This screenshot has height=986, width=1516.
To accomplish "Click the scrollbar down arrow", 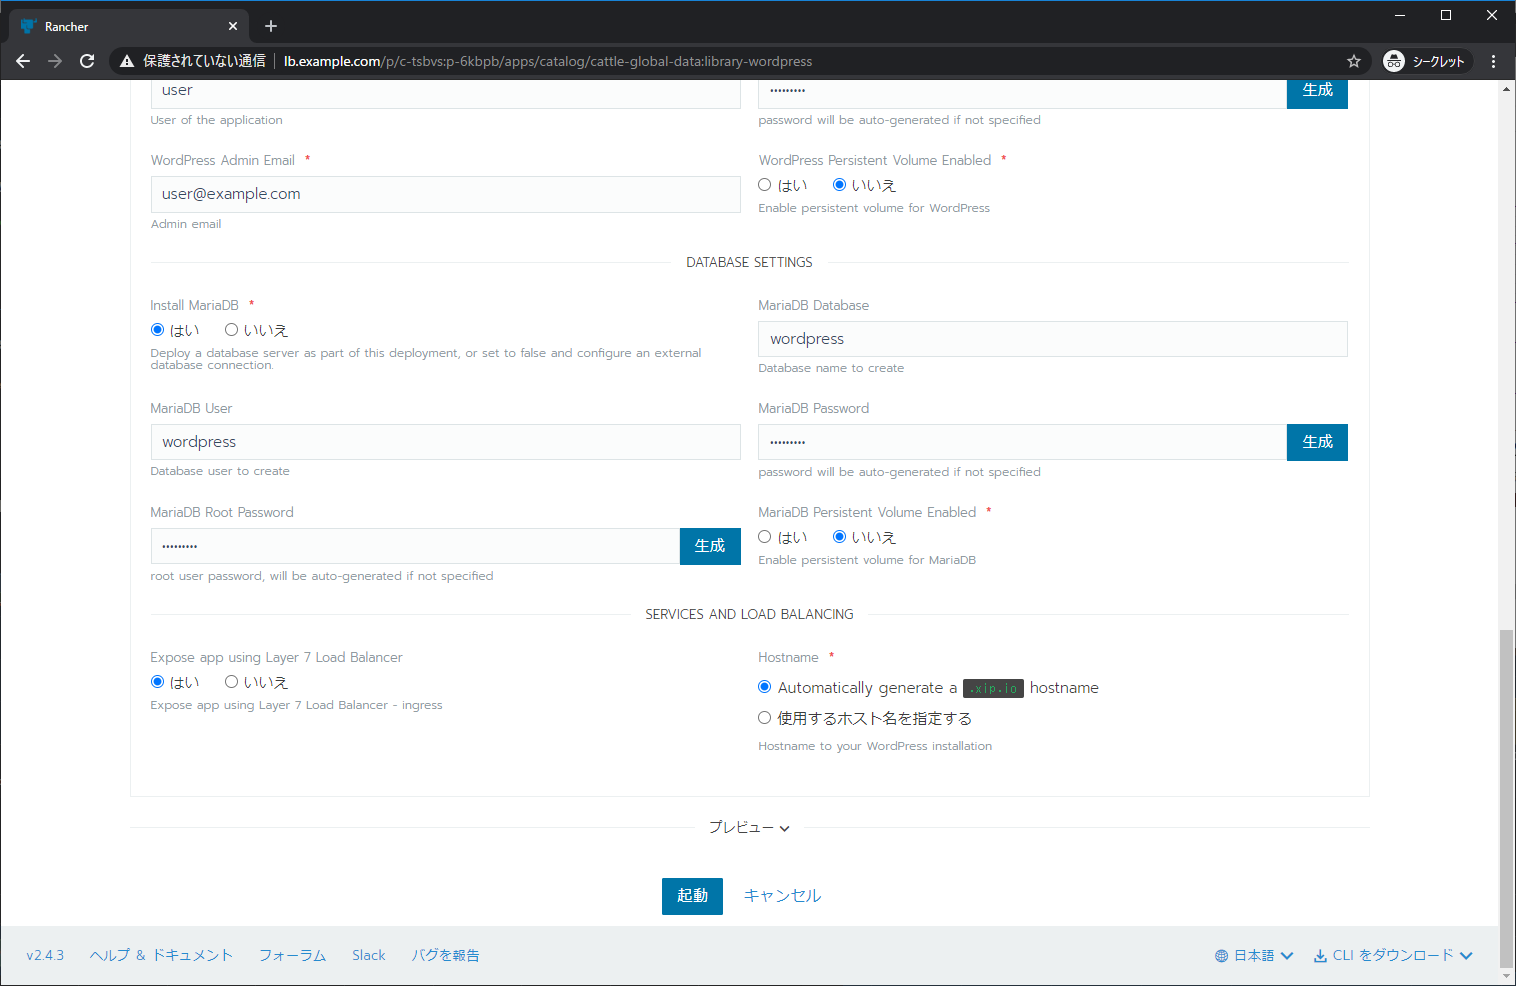I will (x=1506, y=976).
